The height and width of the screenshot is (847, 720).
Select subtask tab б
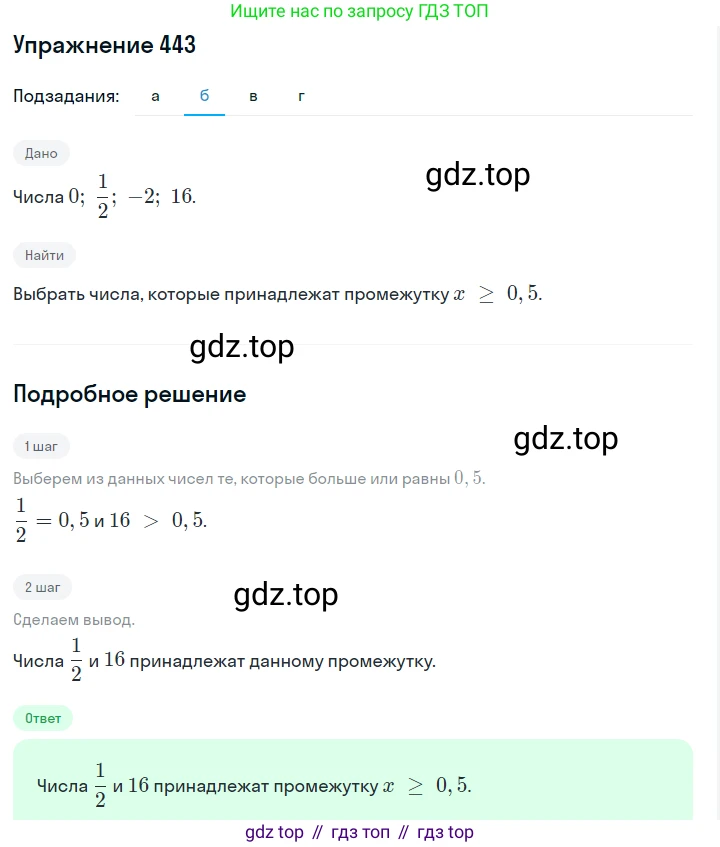click(x=204, y=96)
